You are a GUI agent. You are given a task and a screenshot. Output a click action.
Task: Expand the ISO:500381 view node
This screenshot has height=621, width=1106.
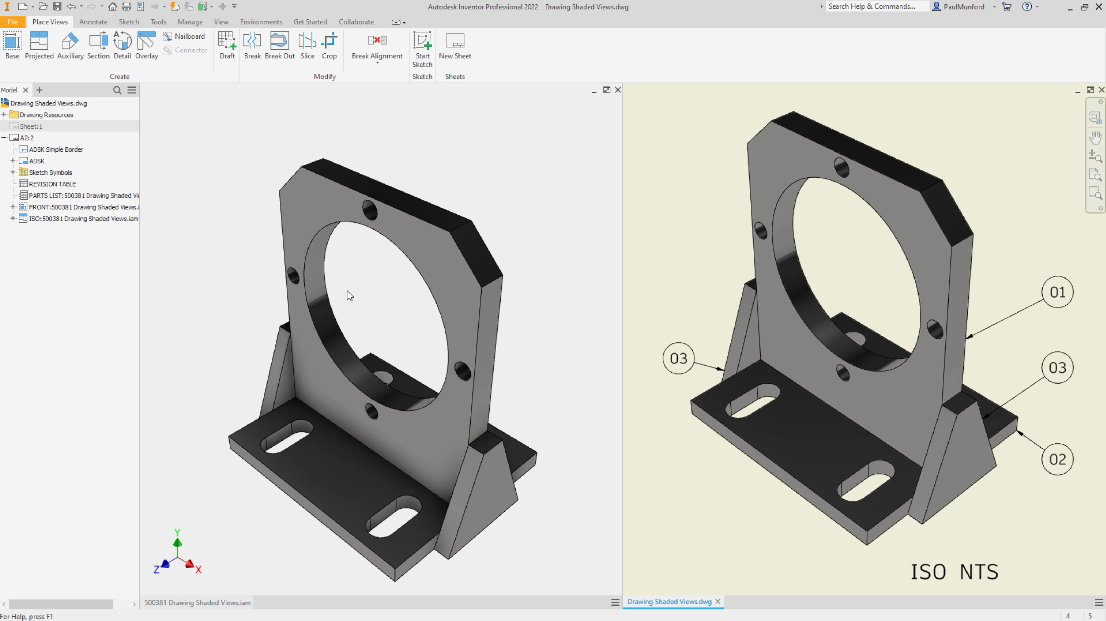click(x=13, y=219)
